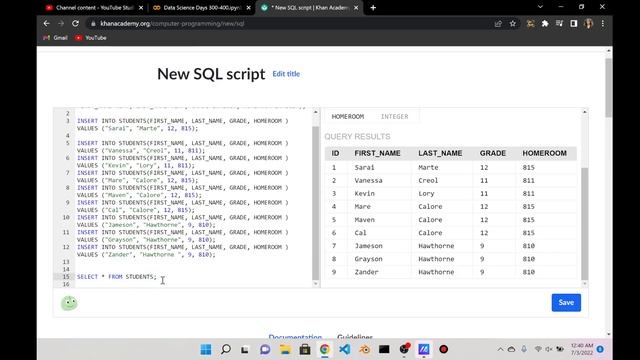Click the ID column header
Screen dimensions: 640x360
[x=336, y=153]
